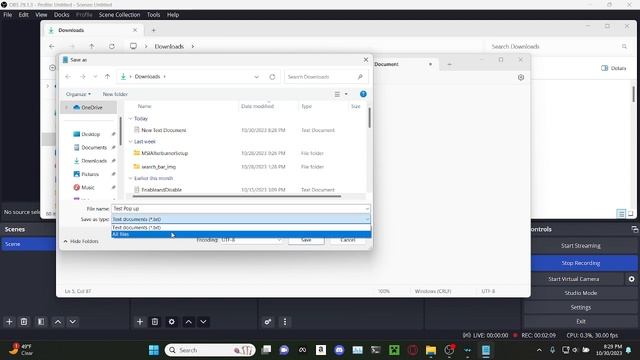640x360 pixels.
Task: Click the Search Downloads box in Save as dialog
Action: 325,77
